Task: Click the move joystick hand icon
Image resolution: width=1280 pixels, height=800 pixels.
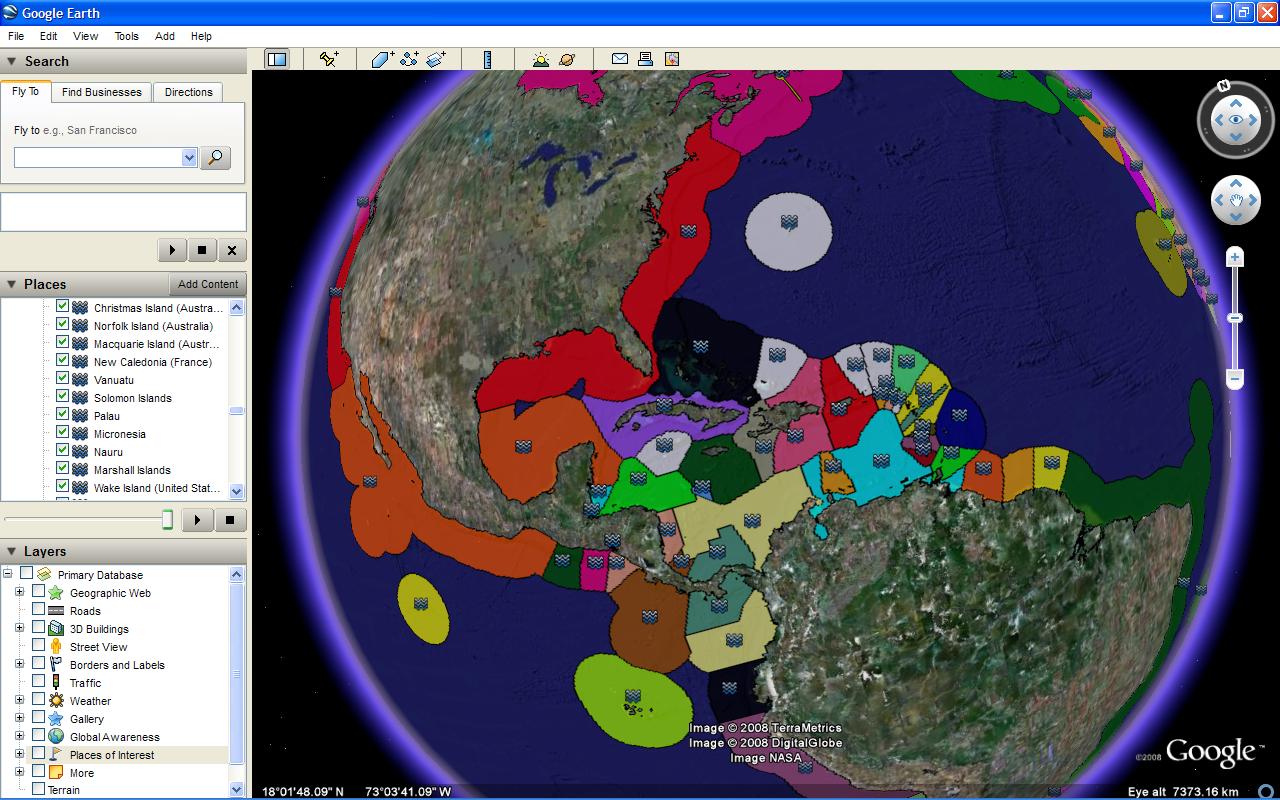Action: click(x=1236, y=201)
